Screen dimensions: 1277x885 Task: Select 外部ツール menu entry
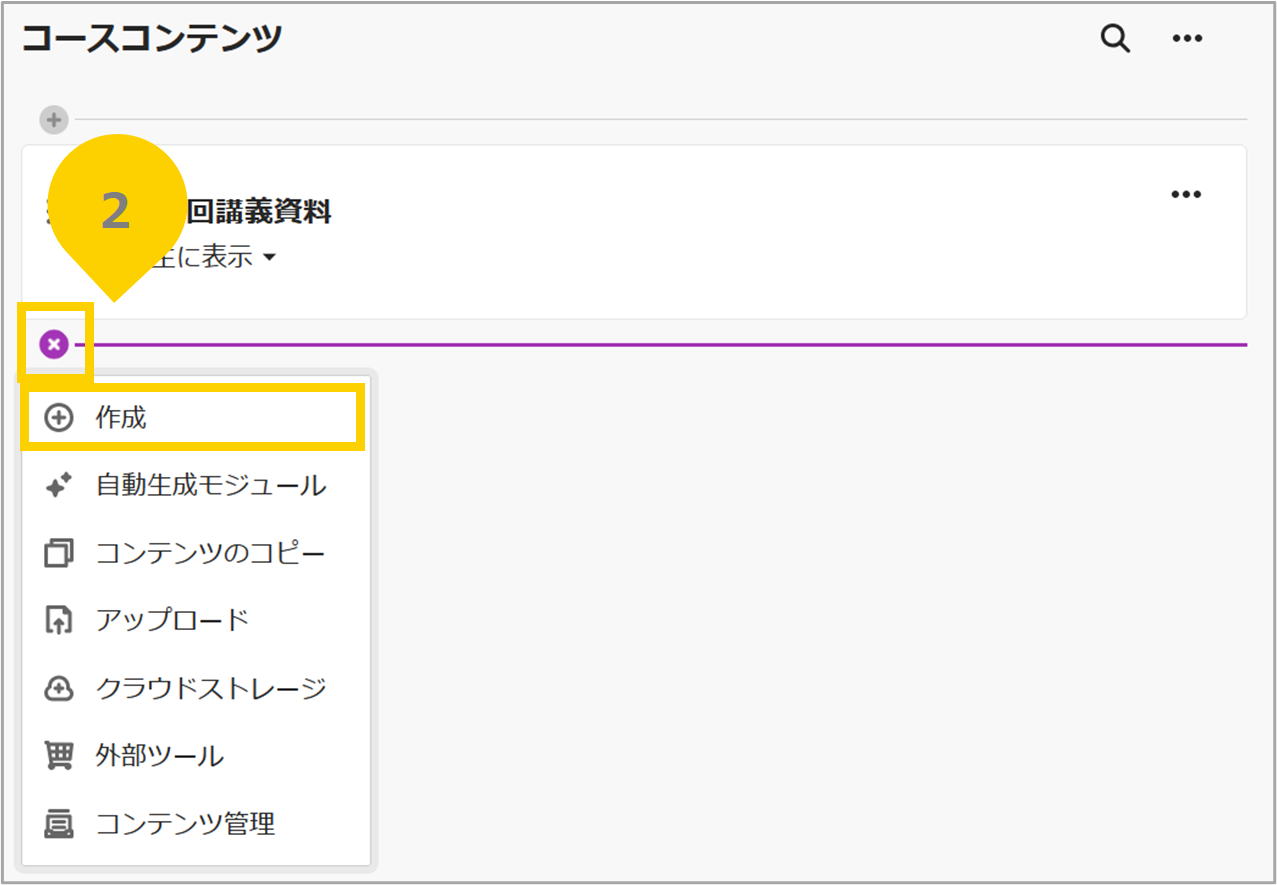click(x=195, y=756)
